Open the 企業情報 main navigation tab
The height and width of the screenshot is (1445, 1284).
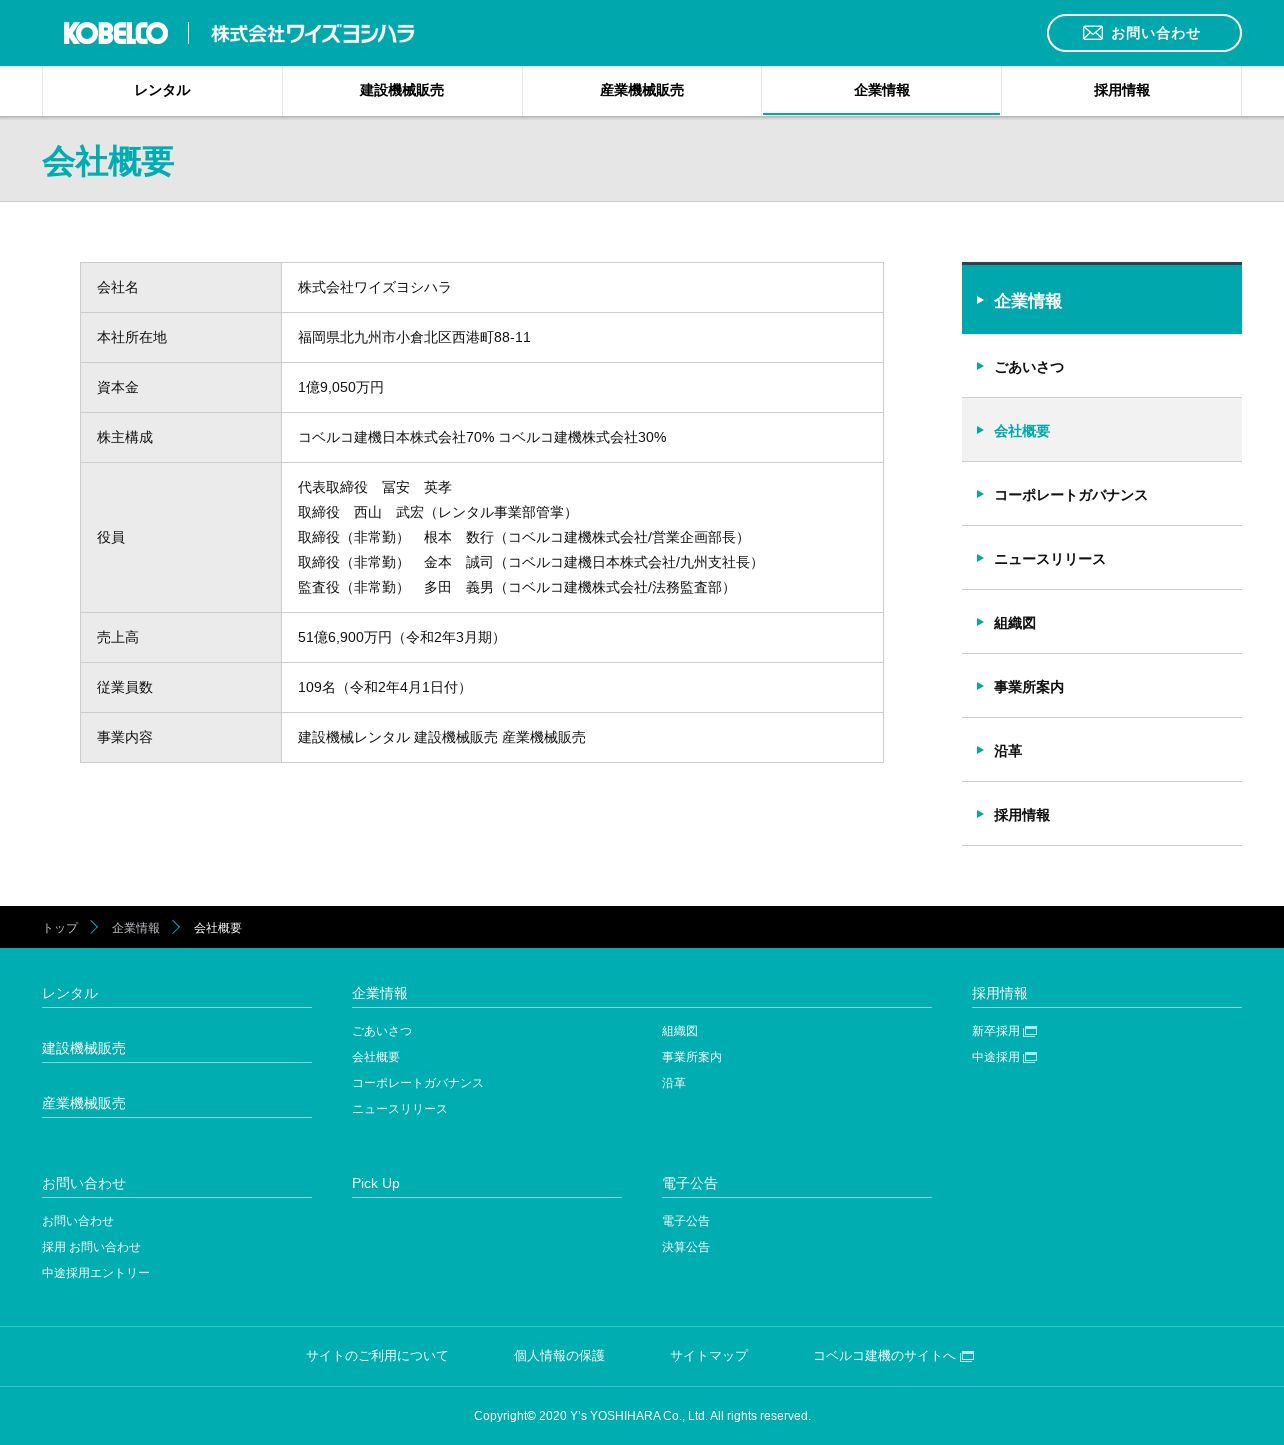point(882,91)
